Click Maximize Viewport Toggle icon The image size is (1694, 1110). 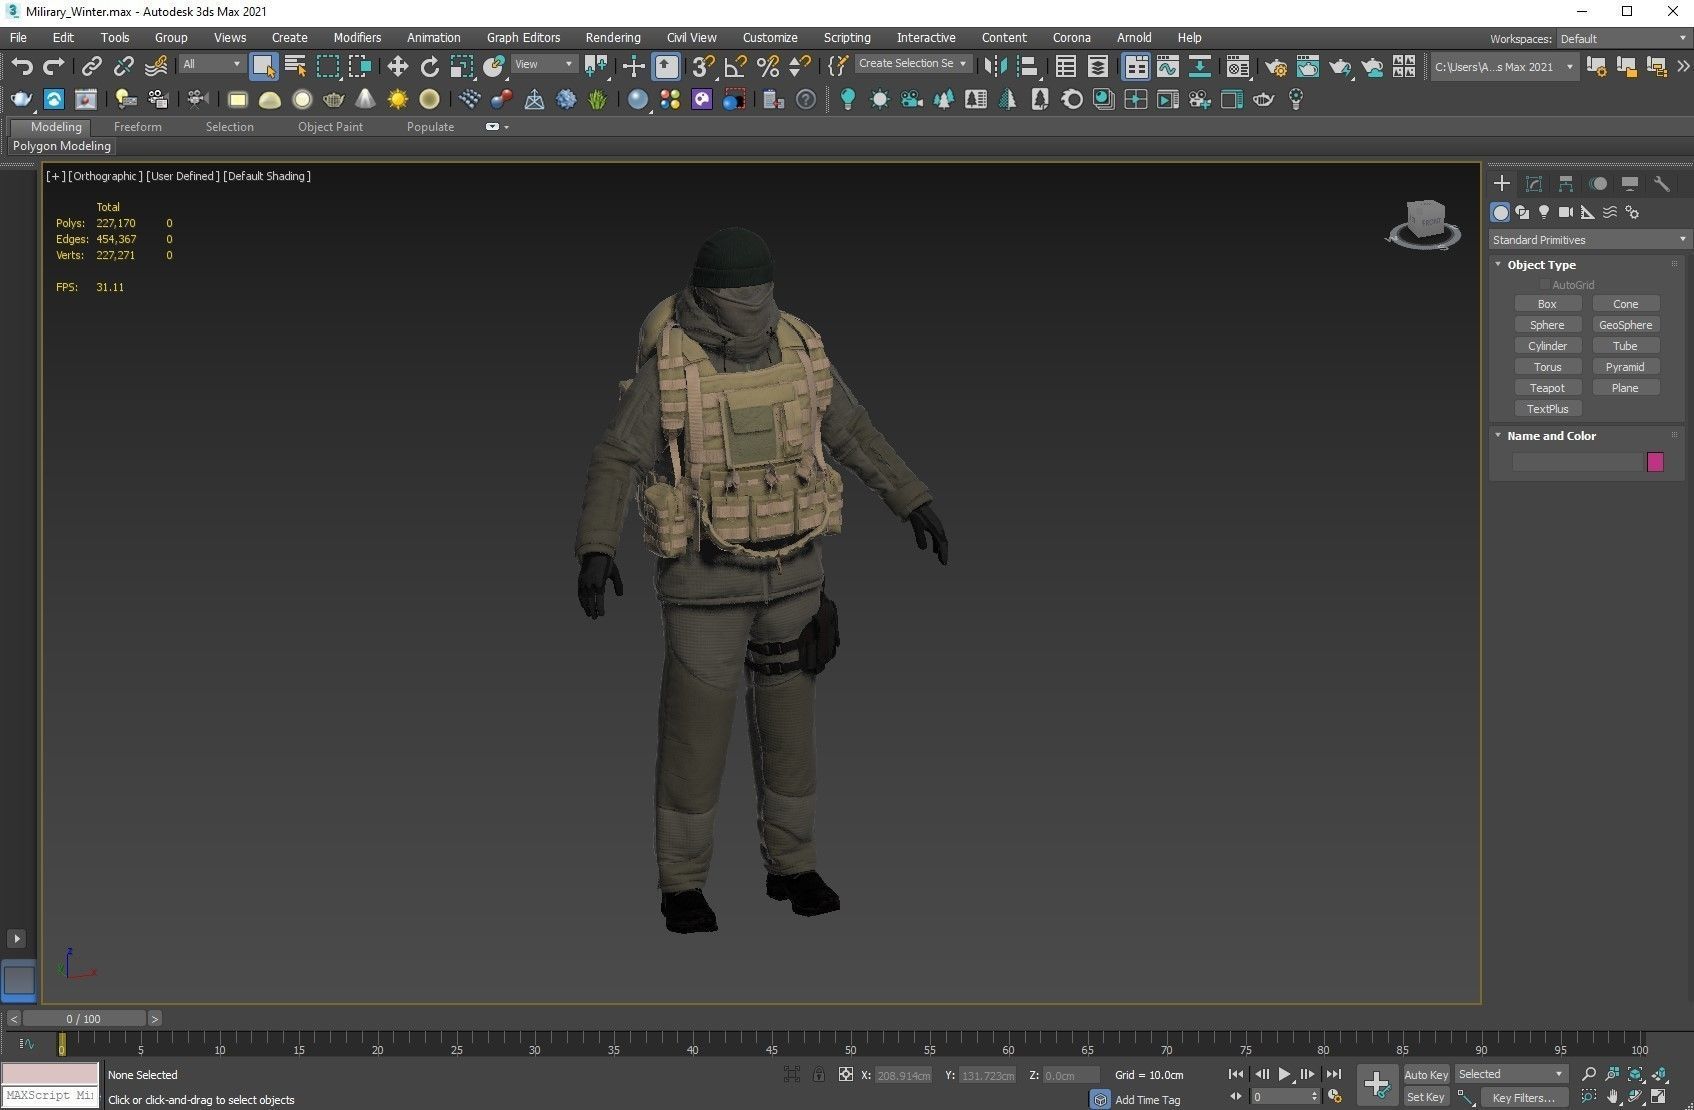[x=1659, y=1097]
